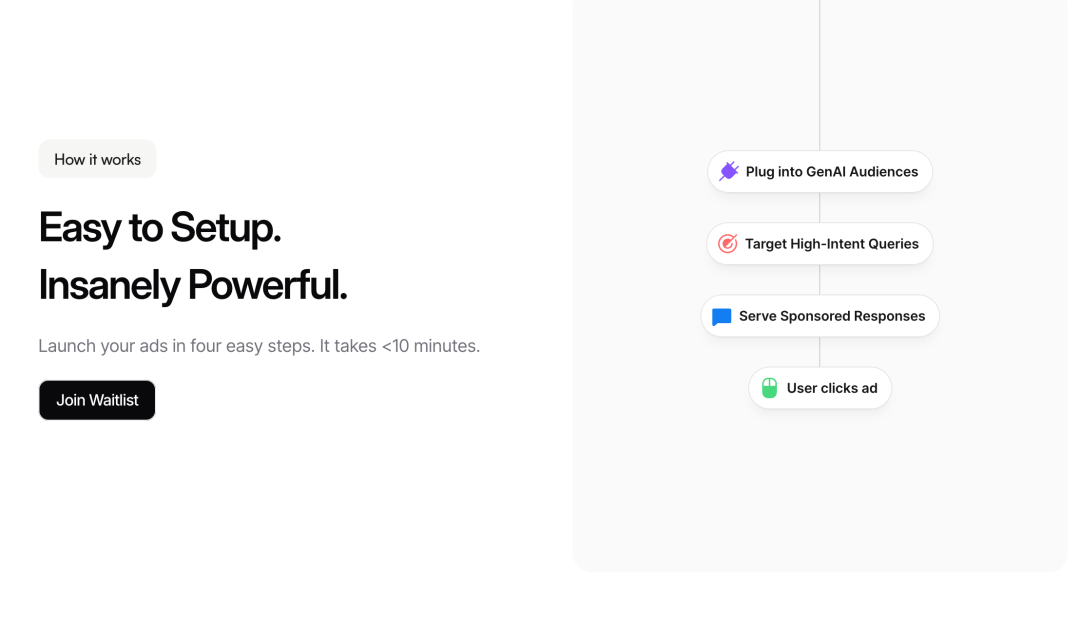
Task: Select the 'User clicks ad' label
Action: click(832, 388)
